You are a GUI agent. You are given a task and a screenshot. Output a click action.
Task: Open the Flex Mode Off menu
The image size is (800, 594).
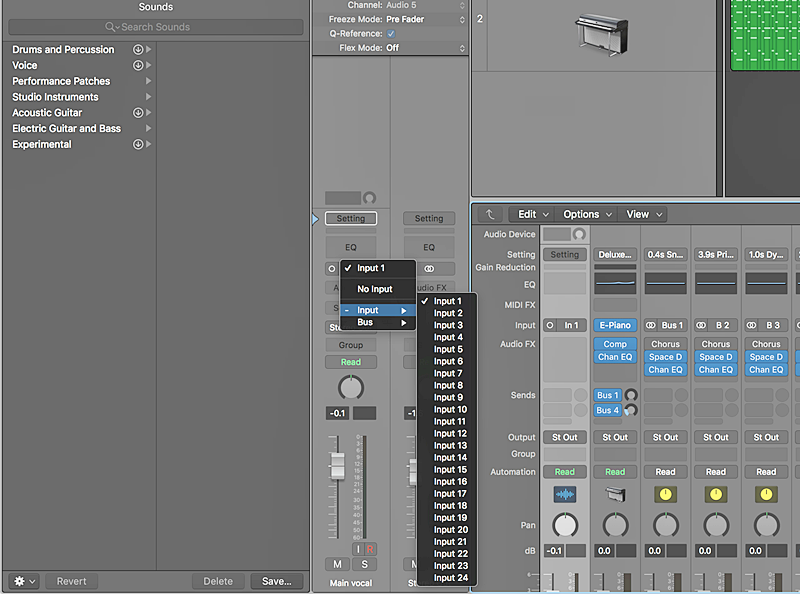[x=426, y=48]
